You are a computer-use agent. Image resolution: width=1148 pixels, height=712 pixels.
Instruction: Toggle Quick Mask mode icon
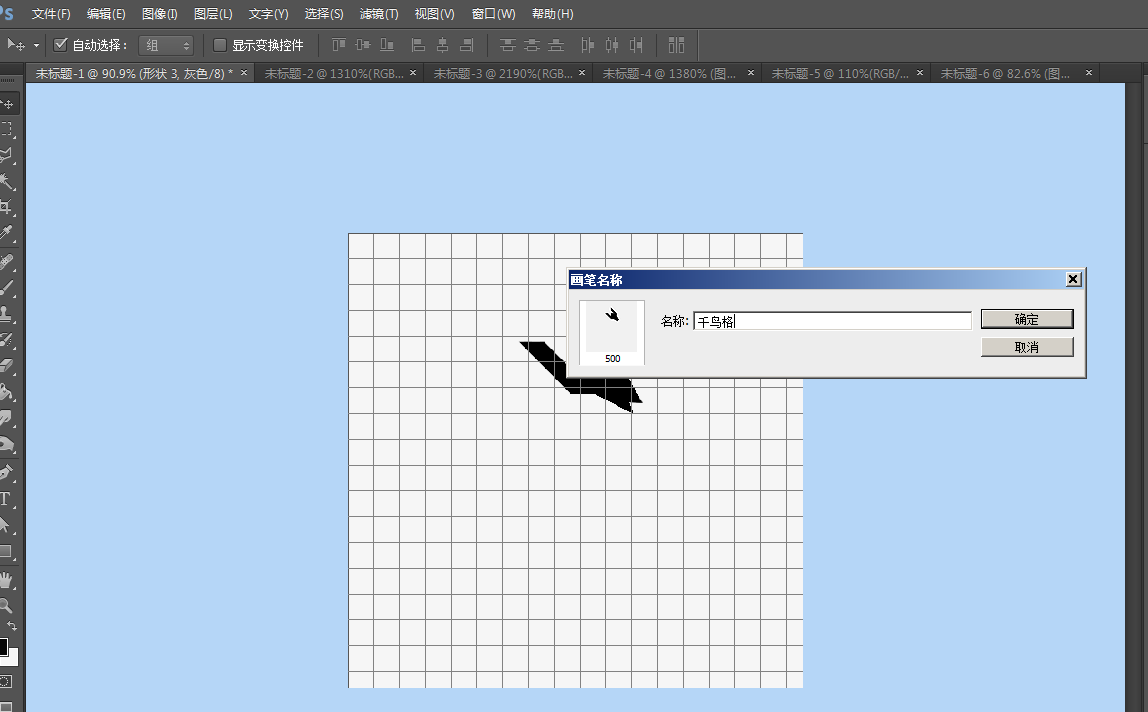coord(6,681)
